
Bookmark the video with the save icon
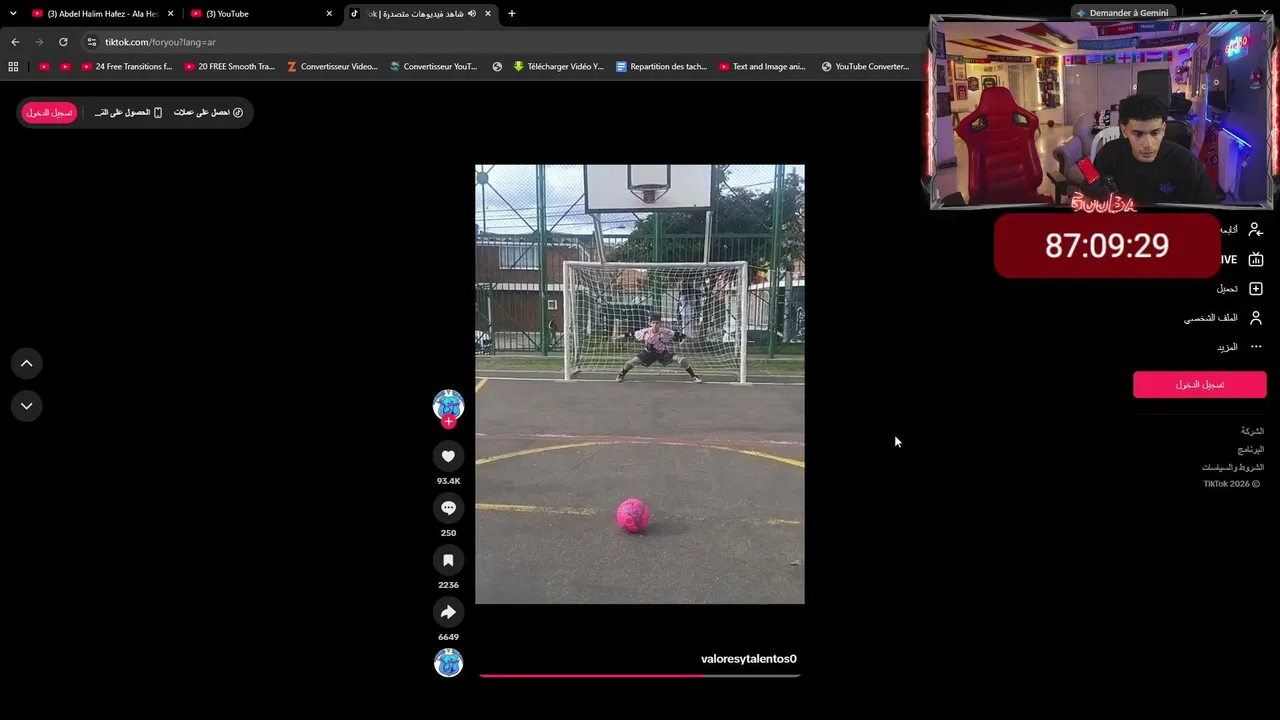pyautogui.click(x=448, y=560)
